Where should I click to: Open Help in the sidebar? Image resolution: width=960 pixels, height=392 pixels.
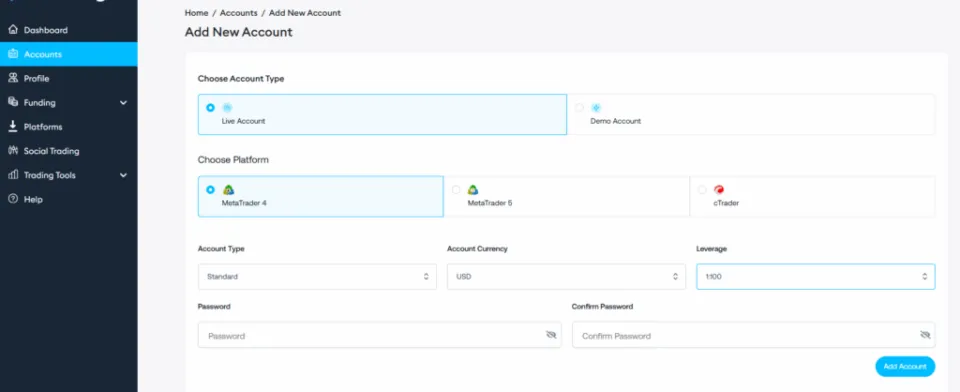click(x=69, y=199)
